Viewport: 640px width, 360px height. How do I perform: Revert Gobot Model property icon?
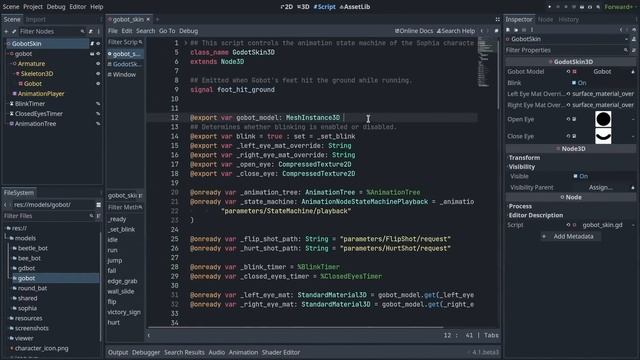[568, 72]
